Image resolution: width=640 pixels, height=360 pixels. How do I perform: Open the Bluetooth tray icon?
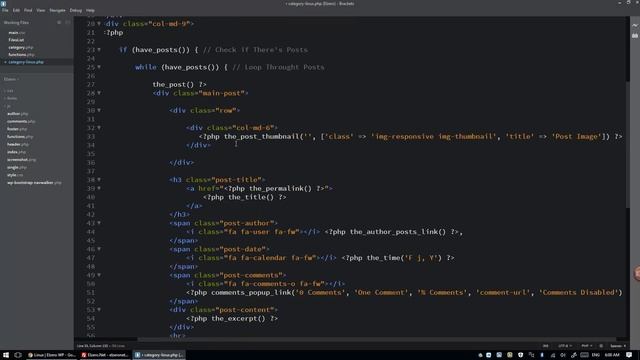(542, 355)
